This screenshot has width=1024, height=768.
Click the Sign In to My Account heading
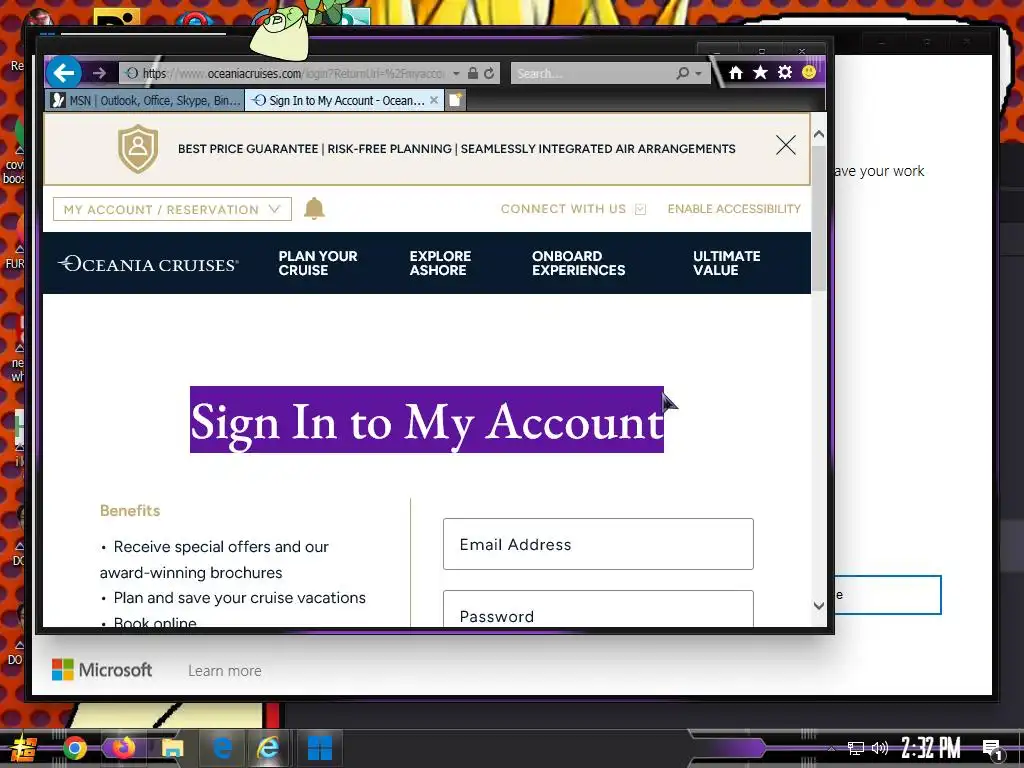pyautogui.click(x=427, y=420)
